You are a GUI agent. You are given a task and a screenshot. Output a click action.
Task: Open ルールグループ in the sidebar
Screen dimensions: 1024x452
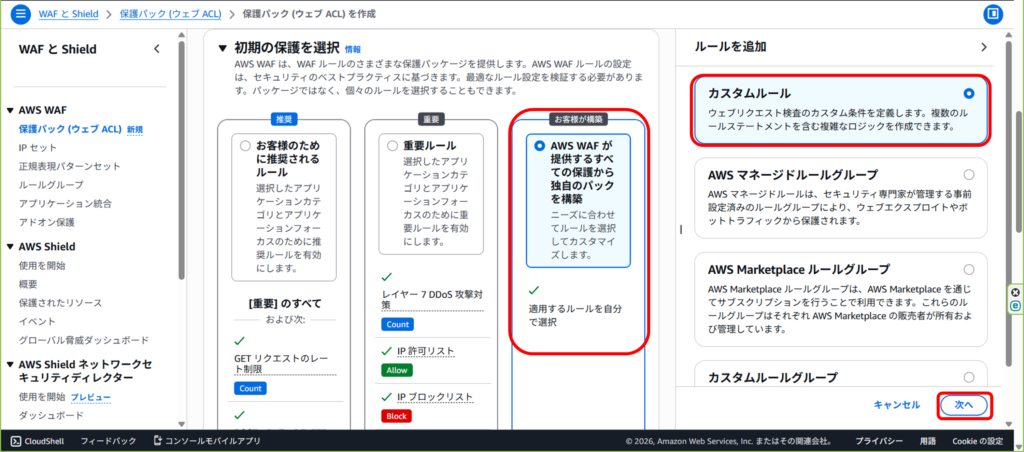[x=51, y=185]
